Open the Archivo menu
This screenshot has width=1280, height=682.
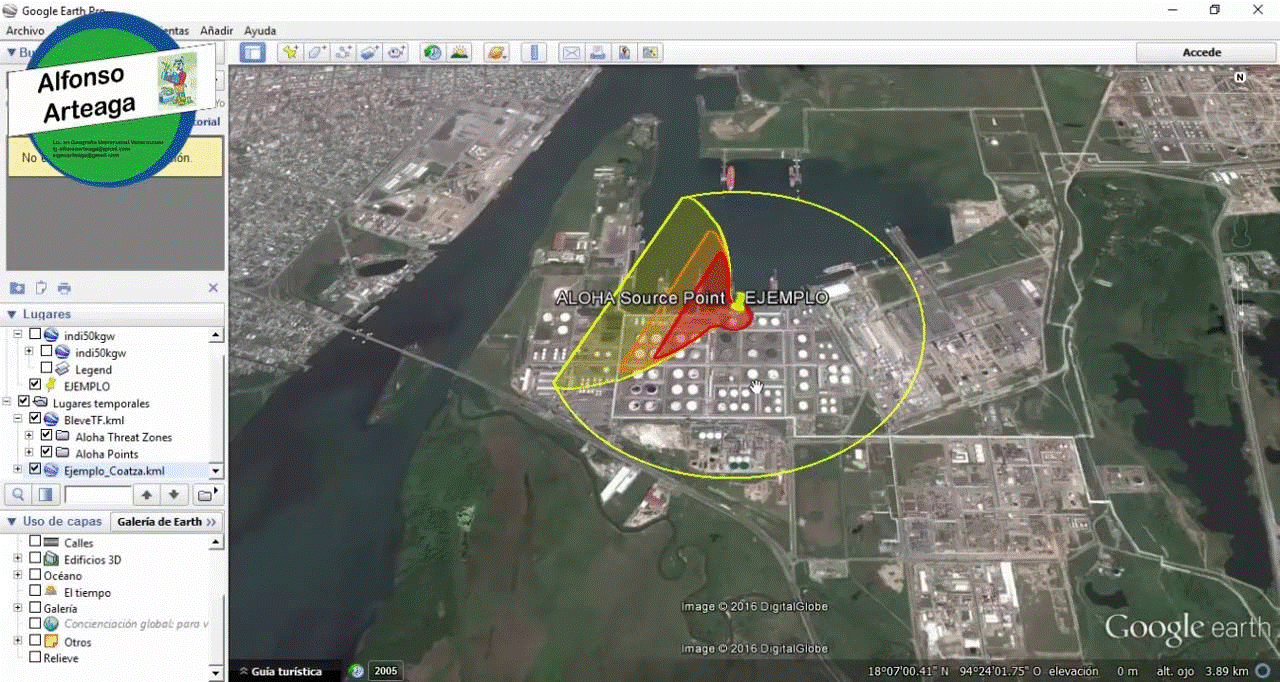[25, 31]
